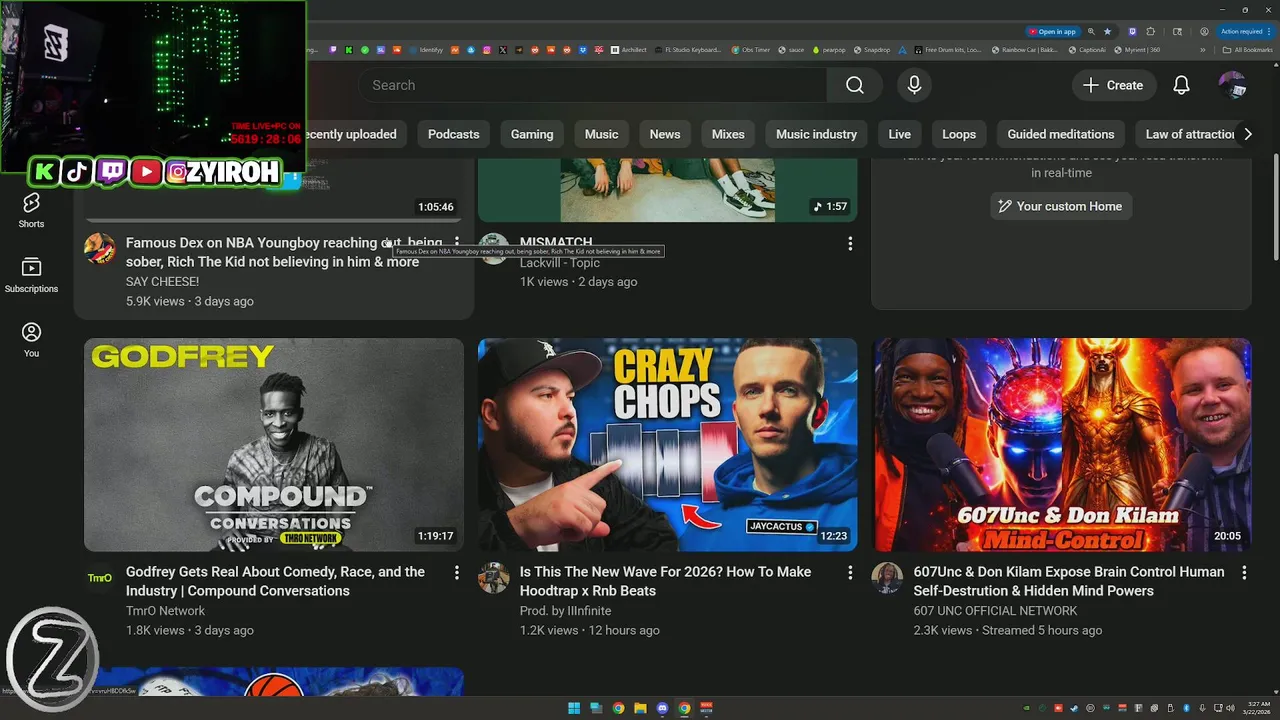Open the CaptionAI bookmark

[1087, 49]
